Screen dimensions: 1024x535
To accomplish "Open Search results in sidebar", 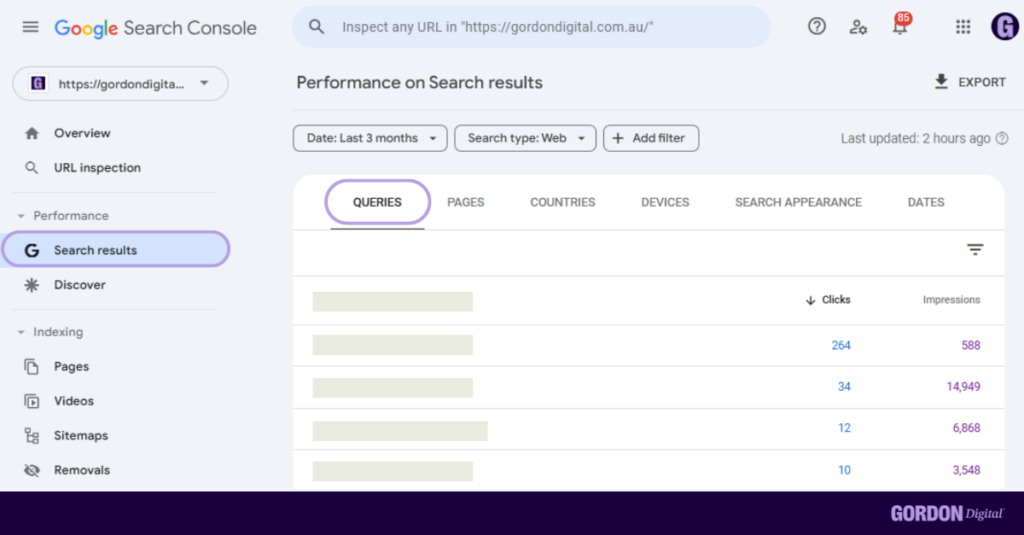I will click(x=116, y=249).
